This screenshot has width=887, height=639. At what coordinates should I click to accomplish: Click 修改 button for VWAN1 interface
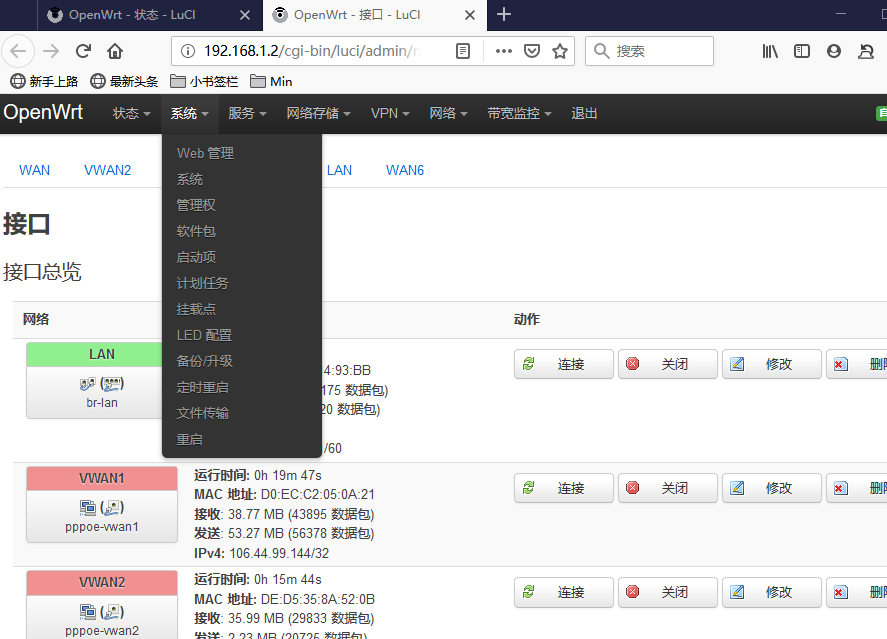(x=772, y=487)
